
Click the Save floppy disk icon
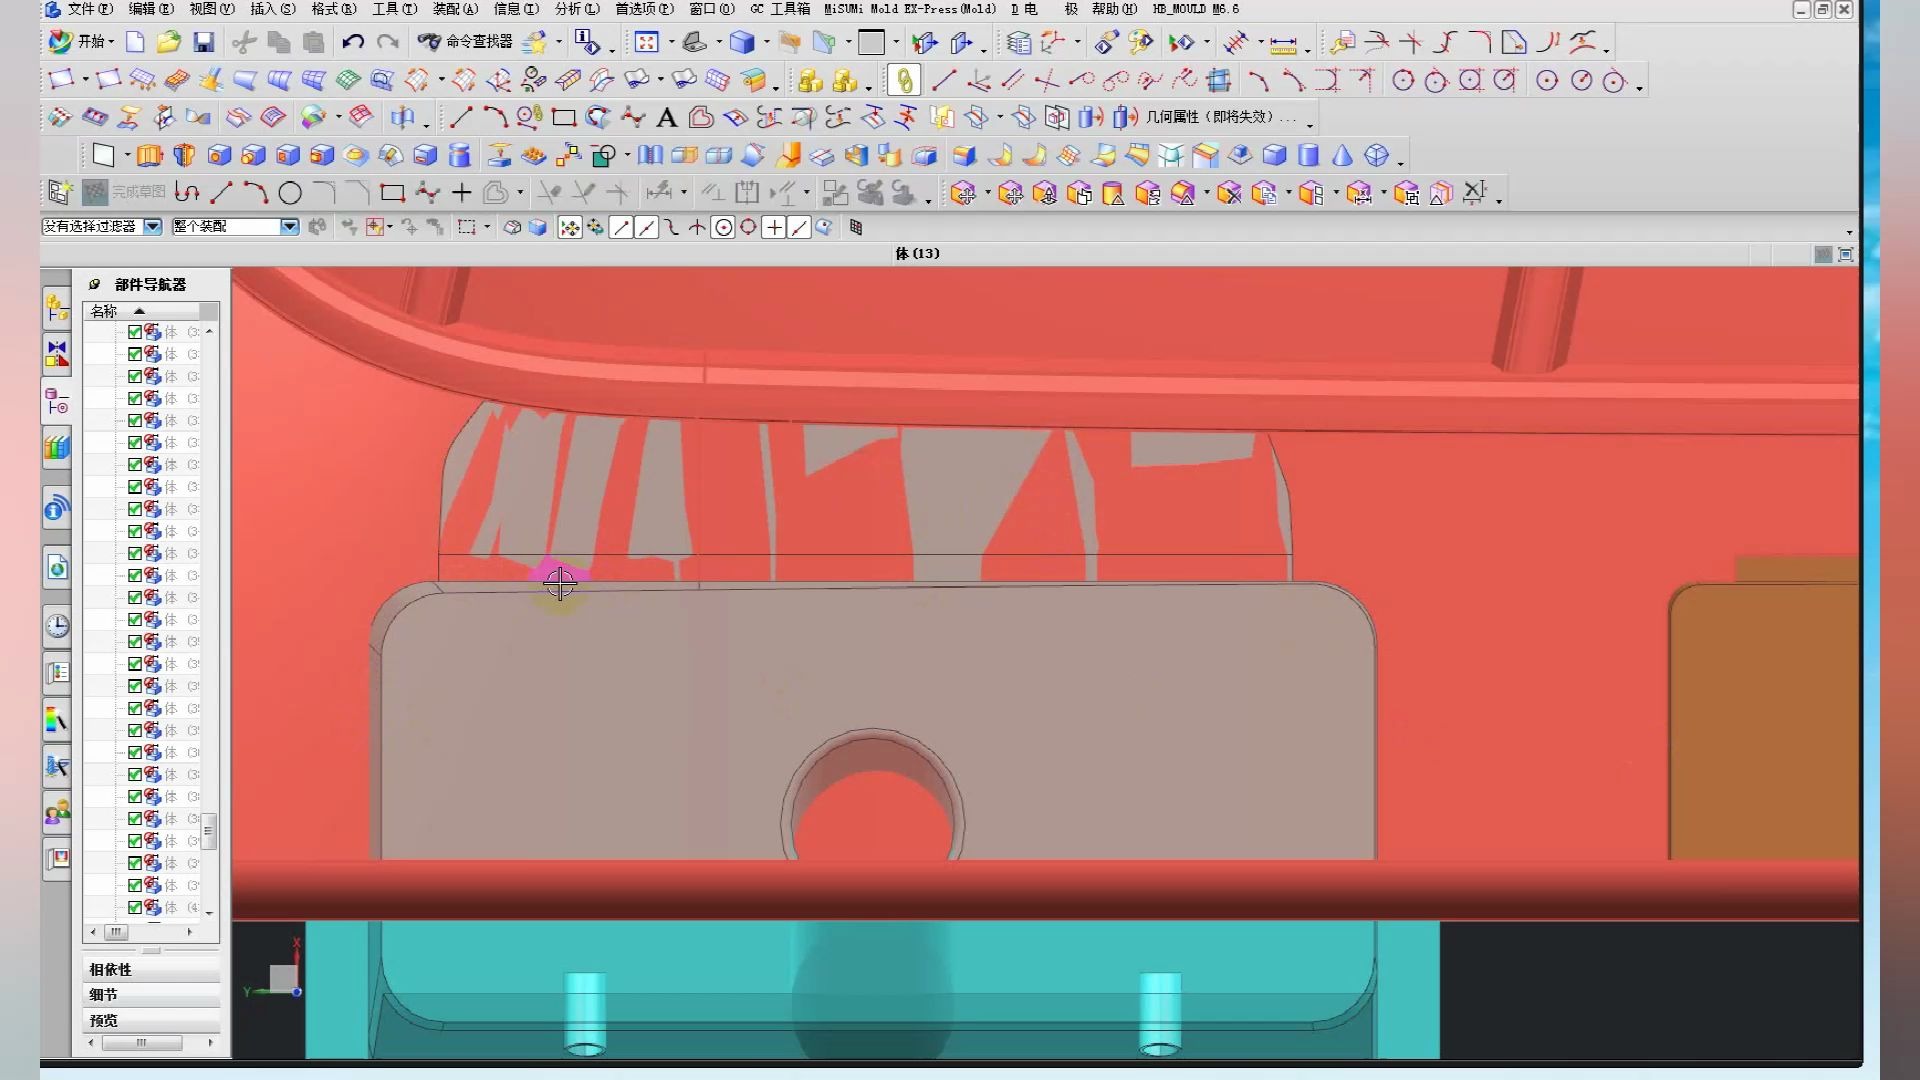[x=204, y=42]
